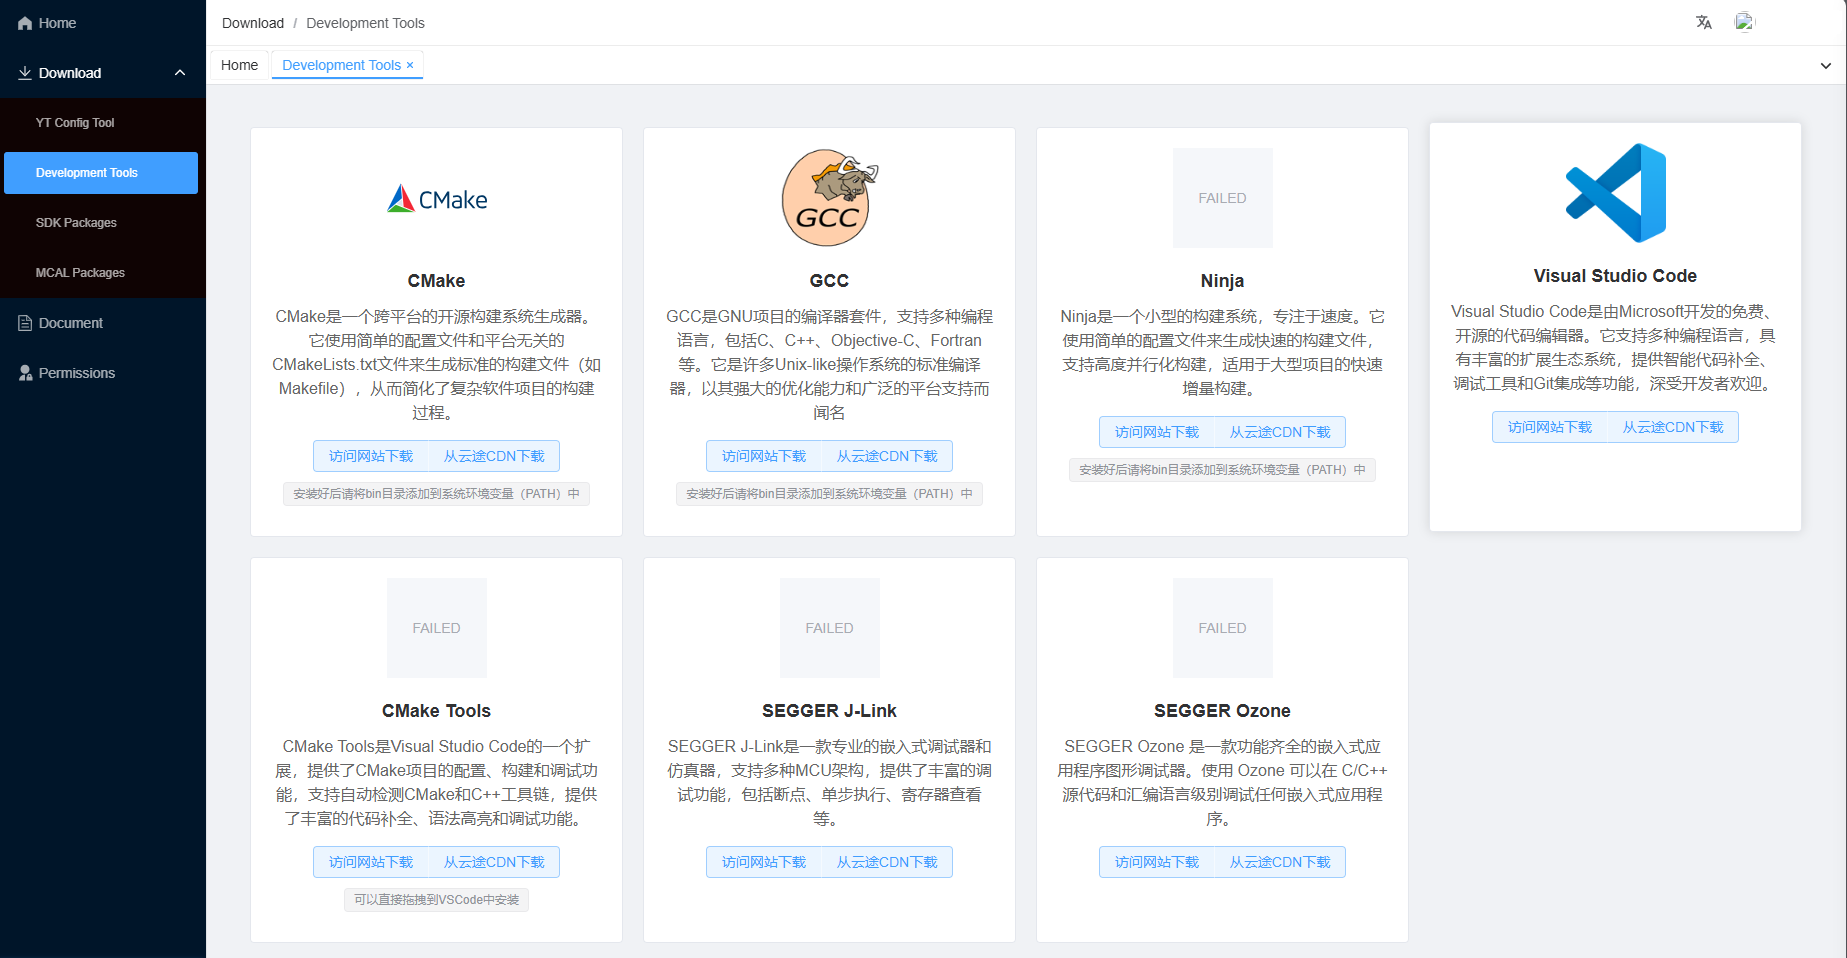The width and height of the screenshot is (1847, 958).
Task: Click the PATH hint tag under Ninja
Action: [x=1222, y=470]
